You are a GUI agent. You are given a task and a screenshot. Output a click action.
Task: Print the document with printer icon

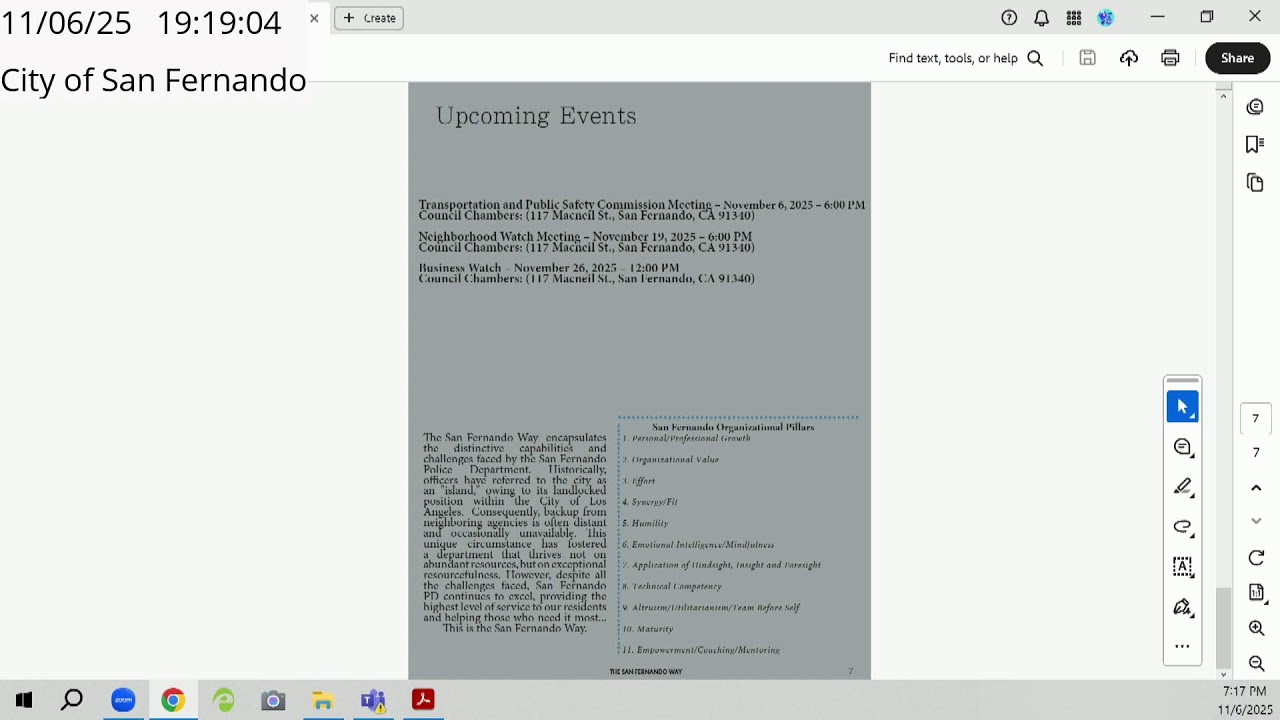[x=1170, y=58]
